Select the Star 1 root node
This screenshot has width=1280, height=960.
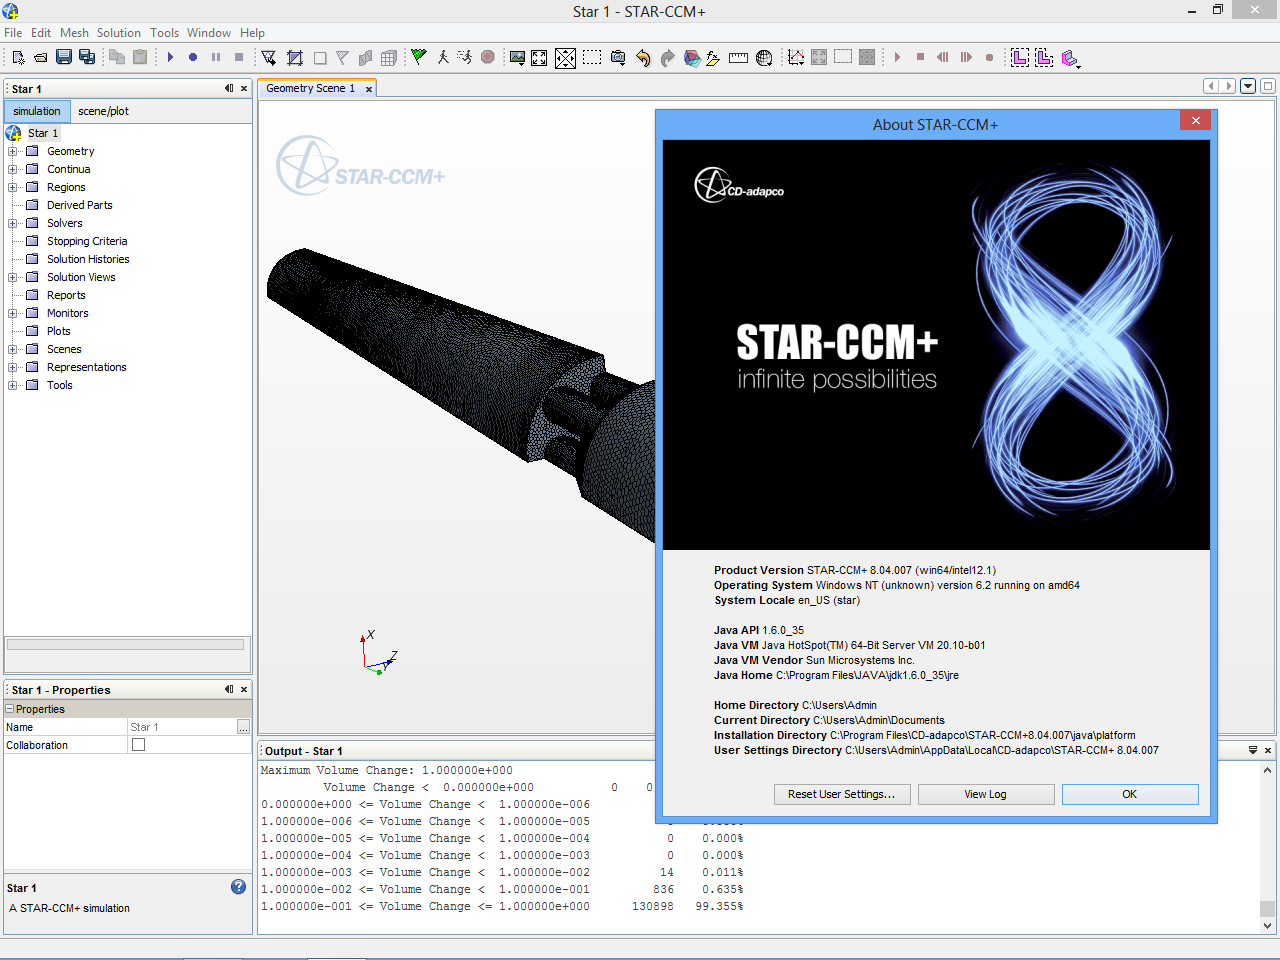click(x=42, y=133)
